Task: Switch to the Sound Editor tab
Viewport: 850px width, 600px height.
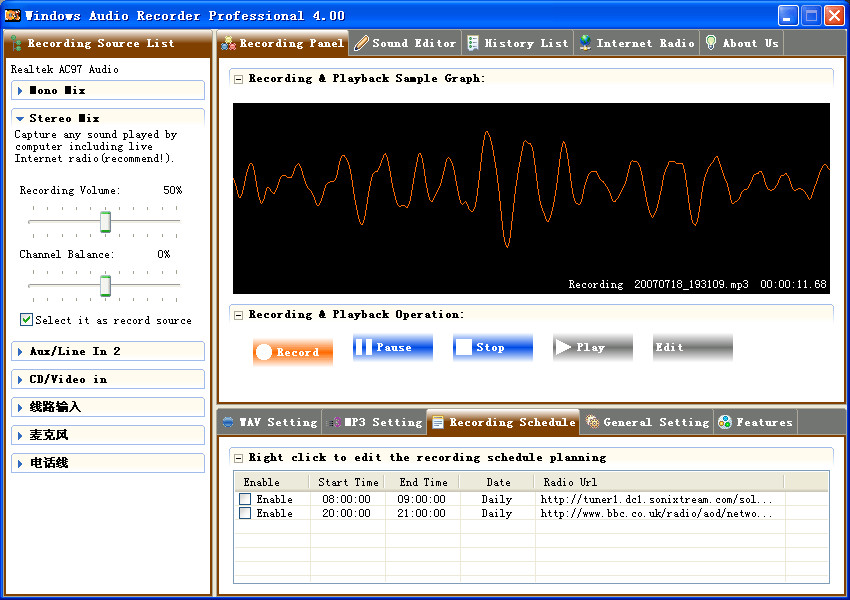Action: click(x=405, y=43)
